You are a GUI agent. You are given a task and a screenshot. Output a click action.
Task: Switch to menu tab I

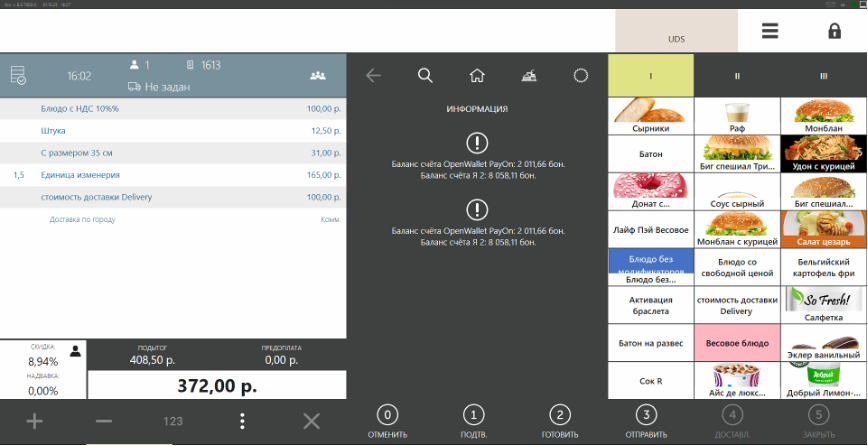tap(651, 76)
